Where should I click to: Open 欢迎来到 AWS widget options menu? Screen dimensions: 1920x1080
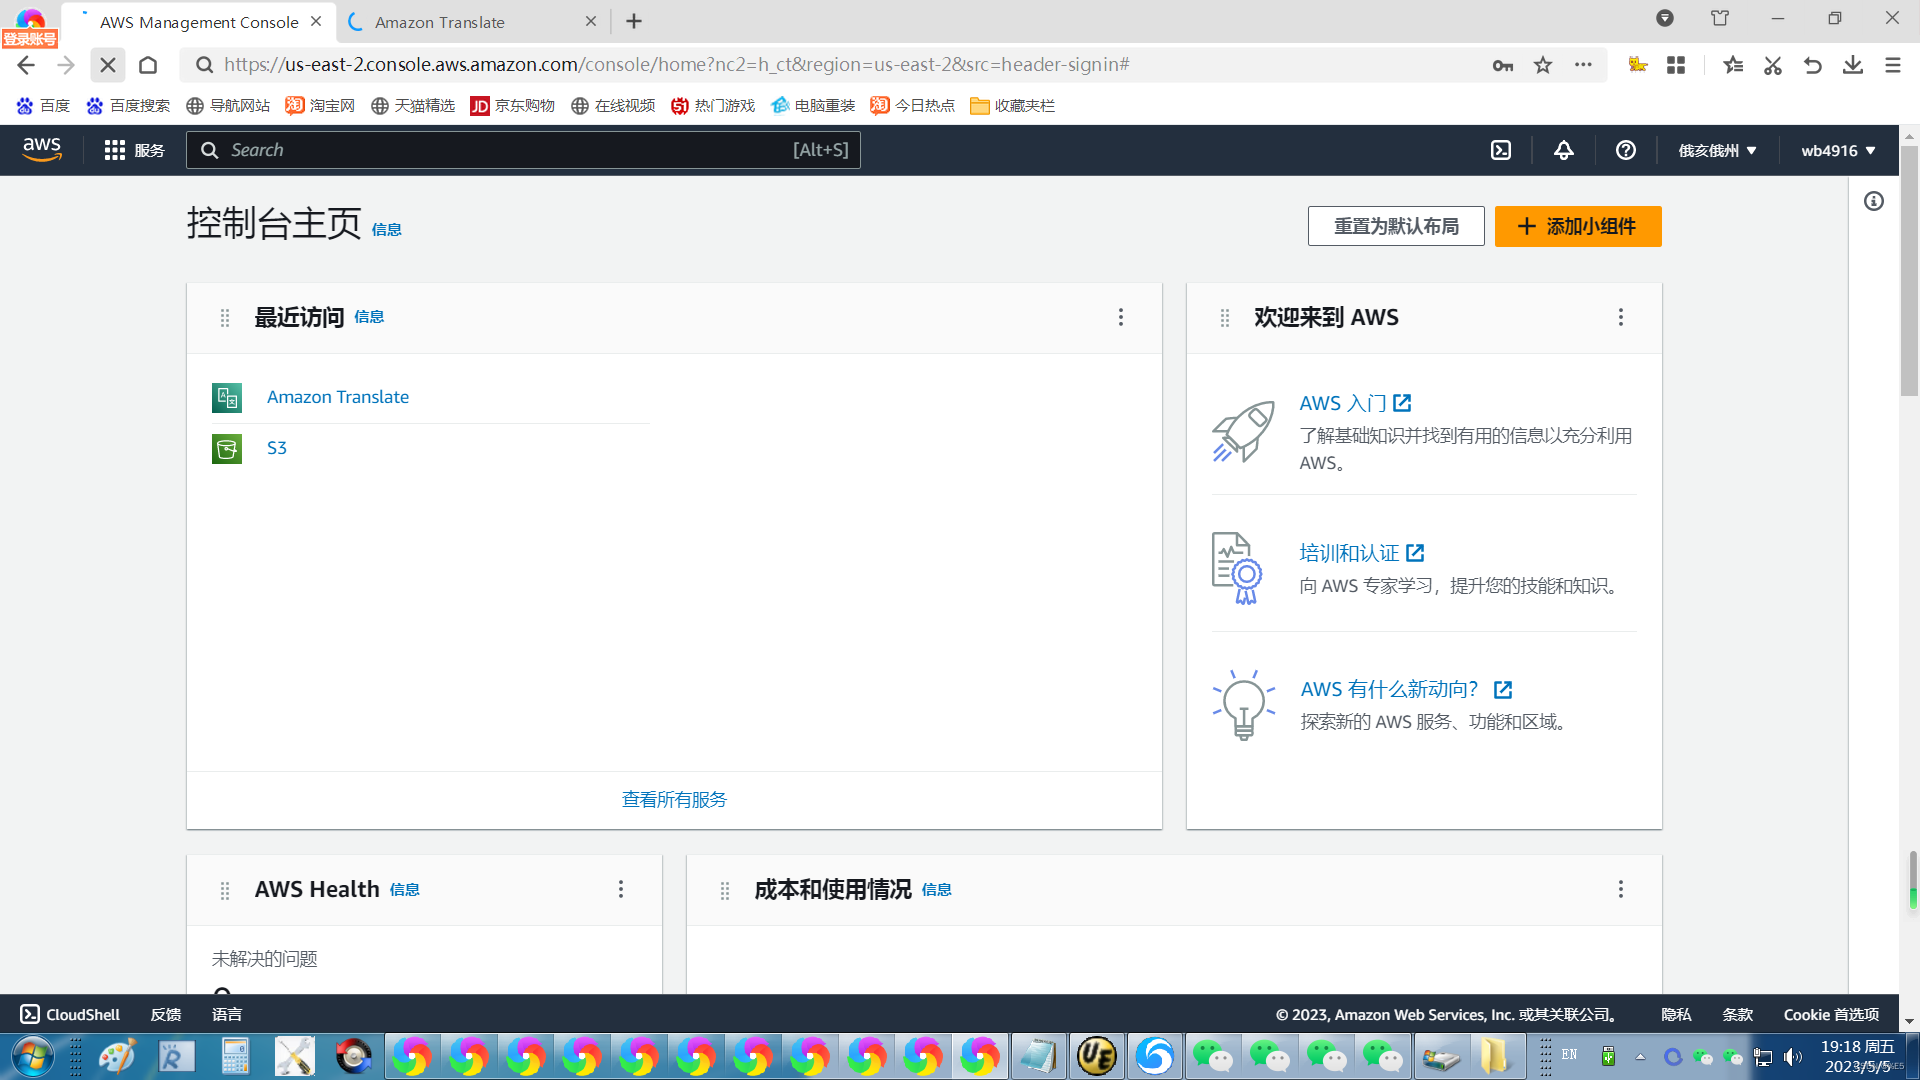1621,317
